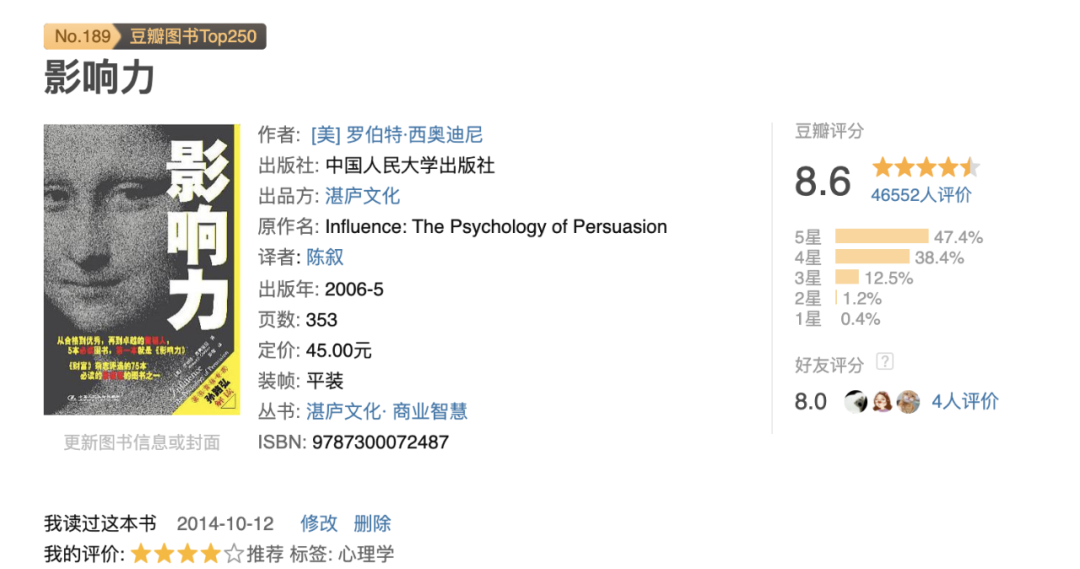This screenshot has height=569, width=1080.
Task: Open the 湛庐文化 producer link
Action: click(x=362, y=196)
